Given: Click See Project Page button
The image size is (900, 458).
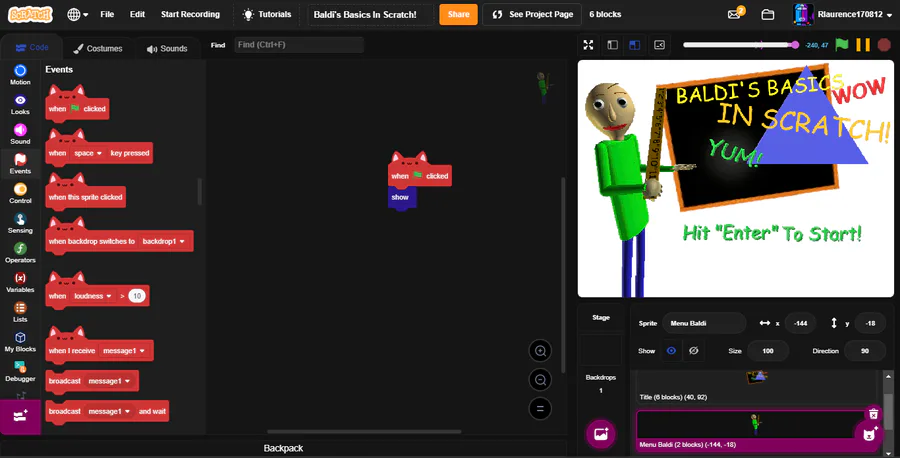Looking at the screenshot, I should pyautogui.click(x=533, y=14).
